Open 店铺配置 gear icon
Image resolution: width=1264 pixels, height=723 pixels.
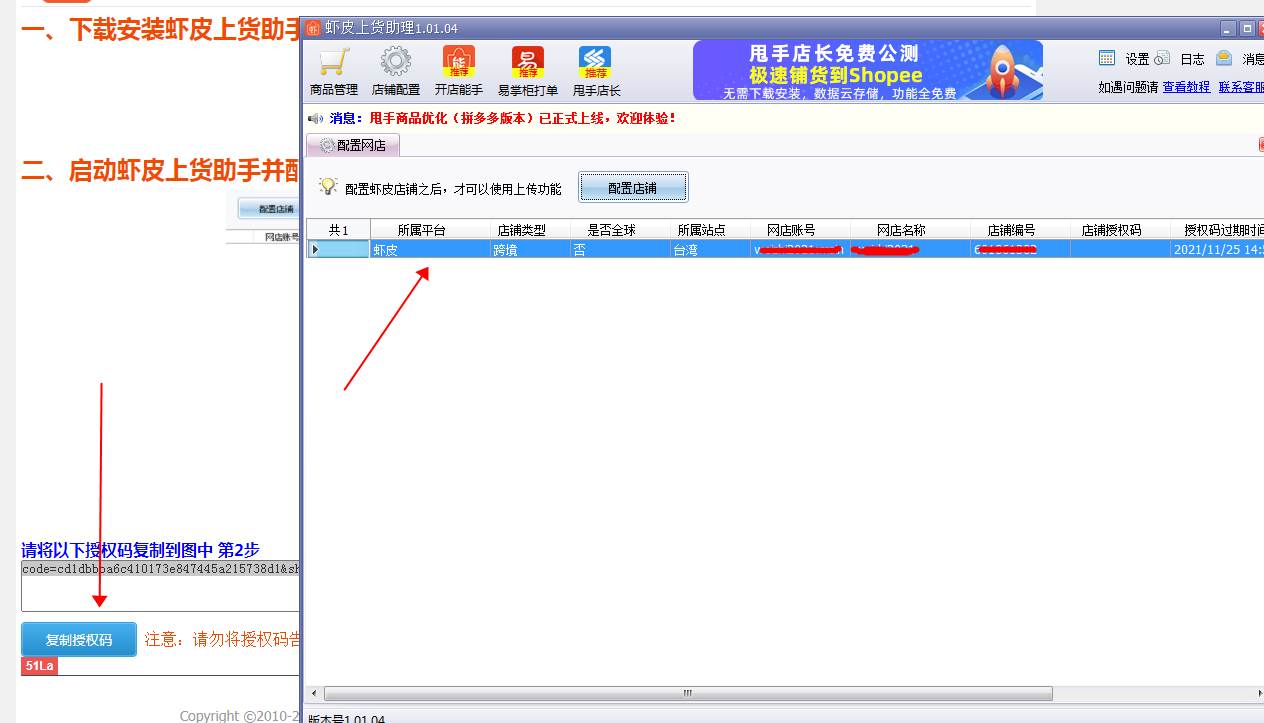point(396,71)
